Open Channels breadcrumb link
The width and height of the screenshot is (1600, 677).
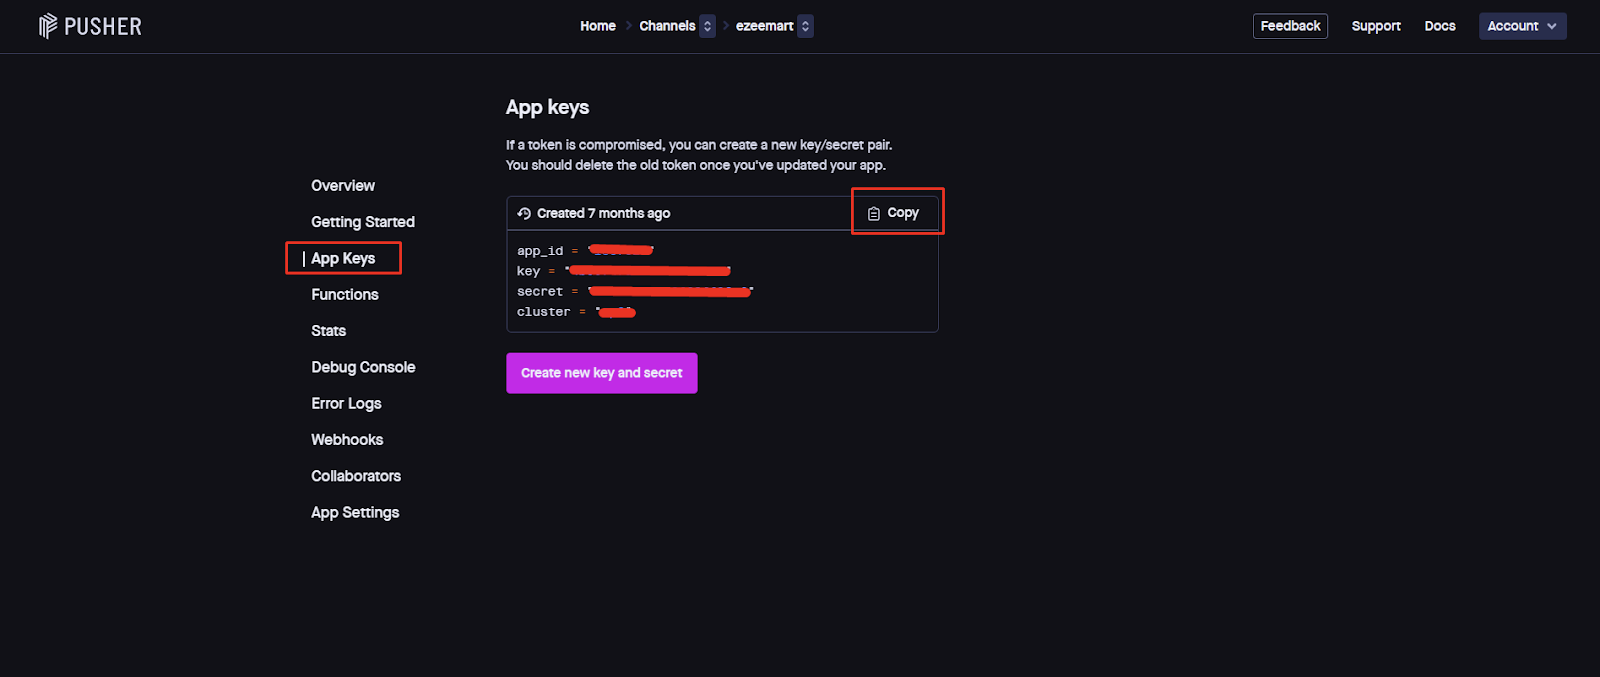(667, 26)
